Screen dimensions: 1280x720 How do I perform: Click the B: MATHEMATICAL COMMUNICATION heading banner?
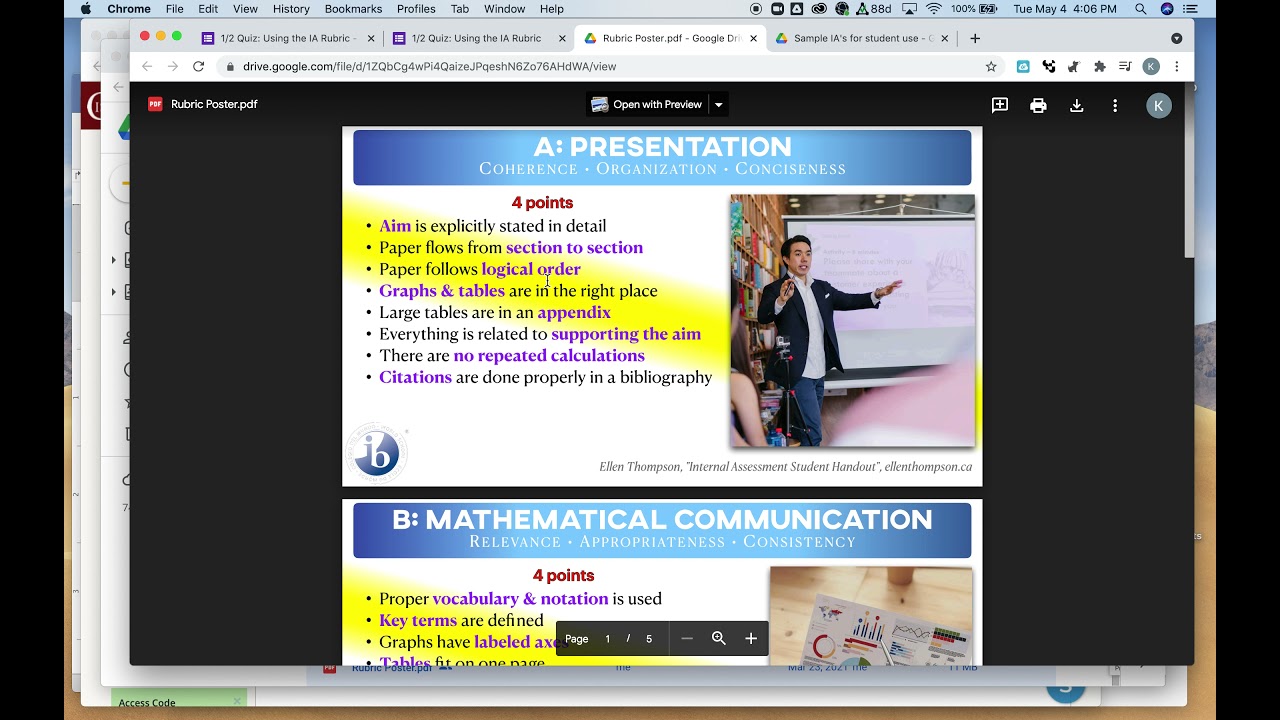point(662,530)
